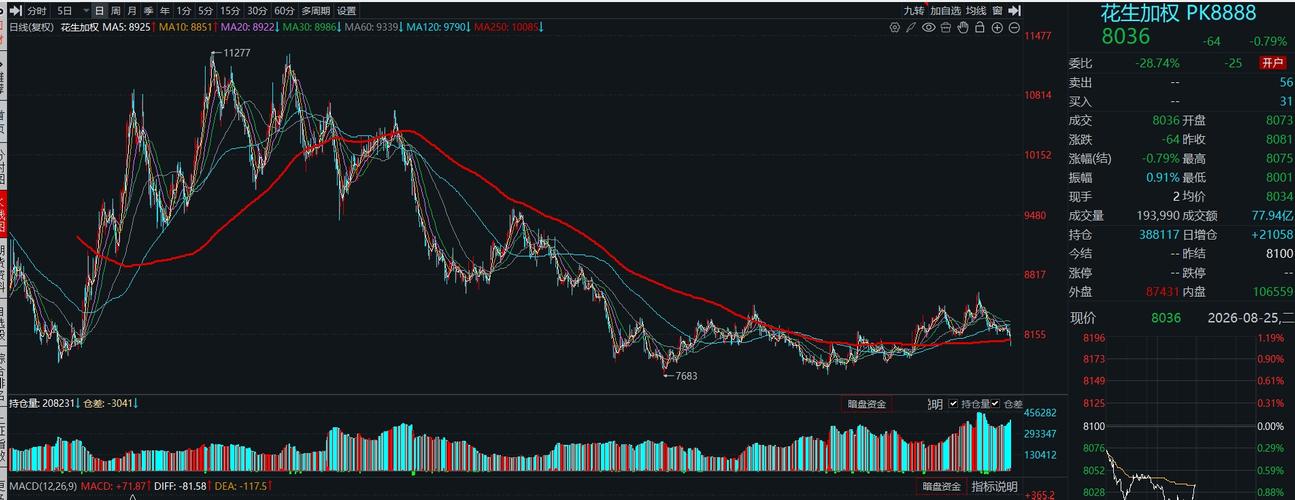1295x500 pixels.
Task: Click 暗盘资金 button in volume panel
Action: [x=866, y=404]
